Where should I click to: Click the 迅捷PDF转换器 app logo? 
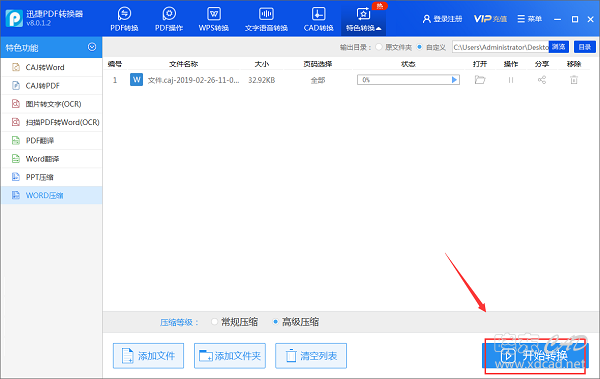(14, 18)
